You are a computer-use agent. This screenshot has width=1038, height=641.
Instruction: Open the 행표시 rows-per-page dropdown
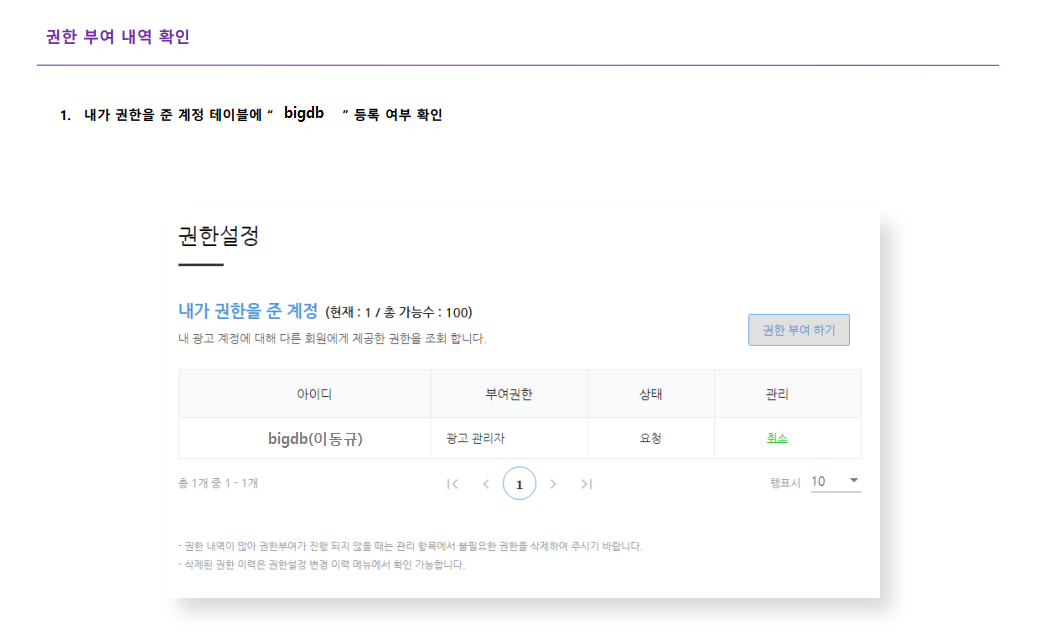click(x=835, y=482)
